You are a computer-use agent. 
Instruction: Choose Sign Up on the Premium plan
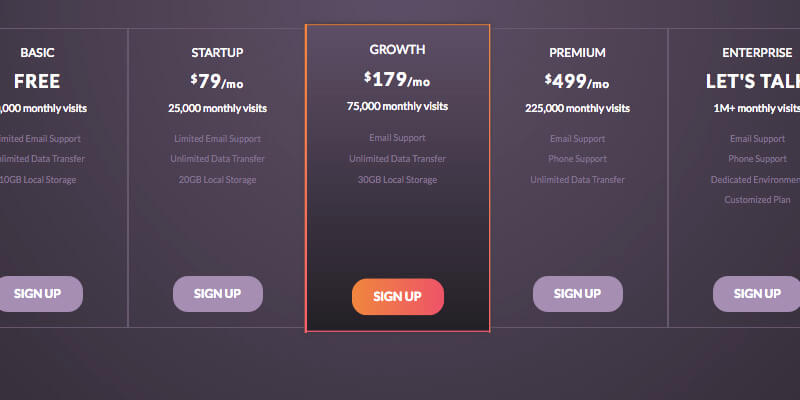point(577,294)
